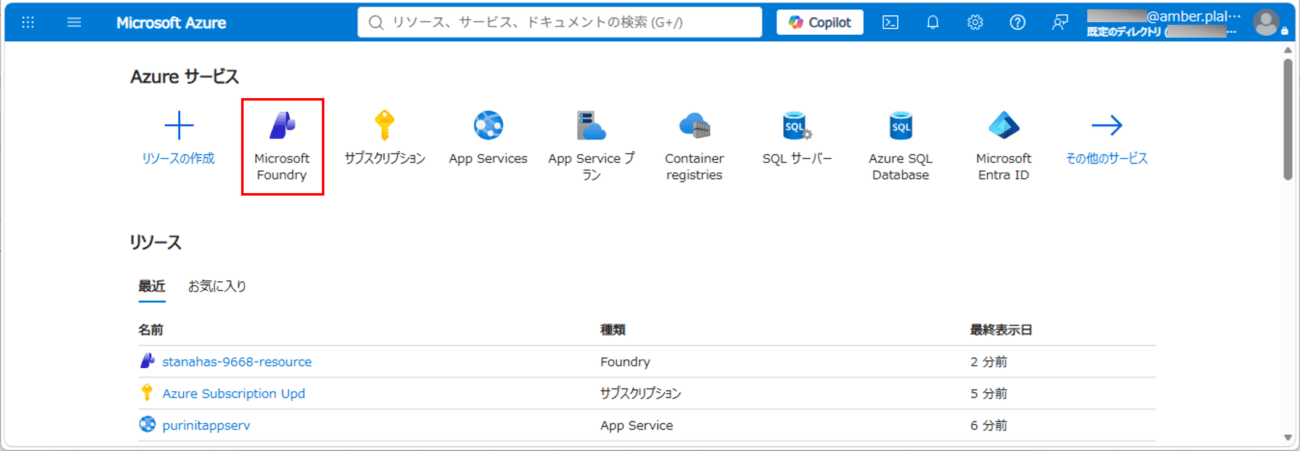The height and width of the screenshot is (451, 1300).
Task: Open Subscriptions key icon
Action: [385, 125]
